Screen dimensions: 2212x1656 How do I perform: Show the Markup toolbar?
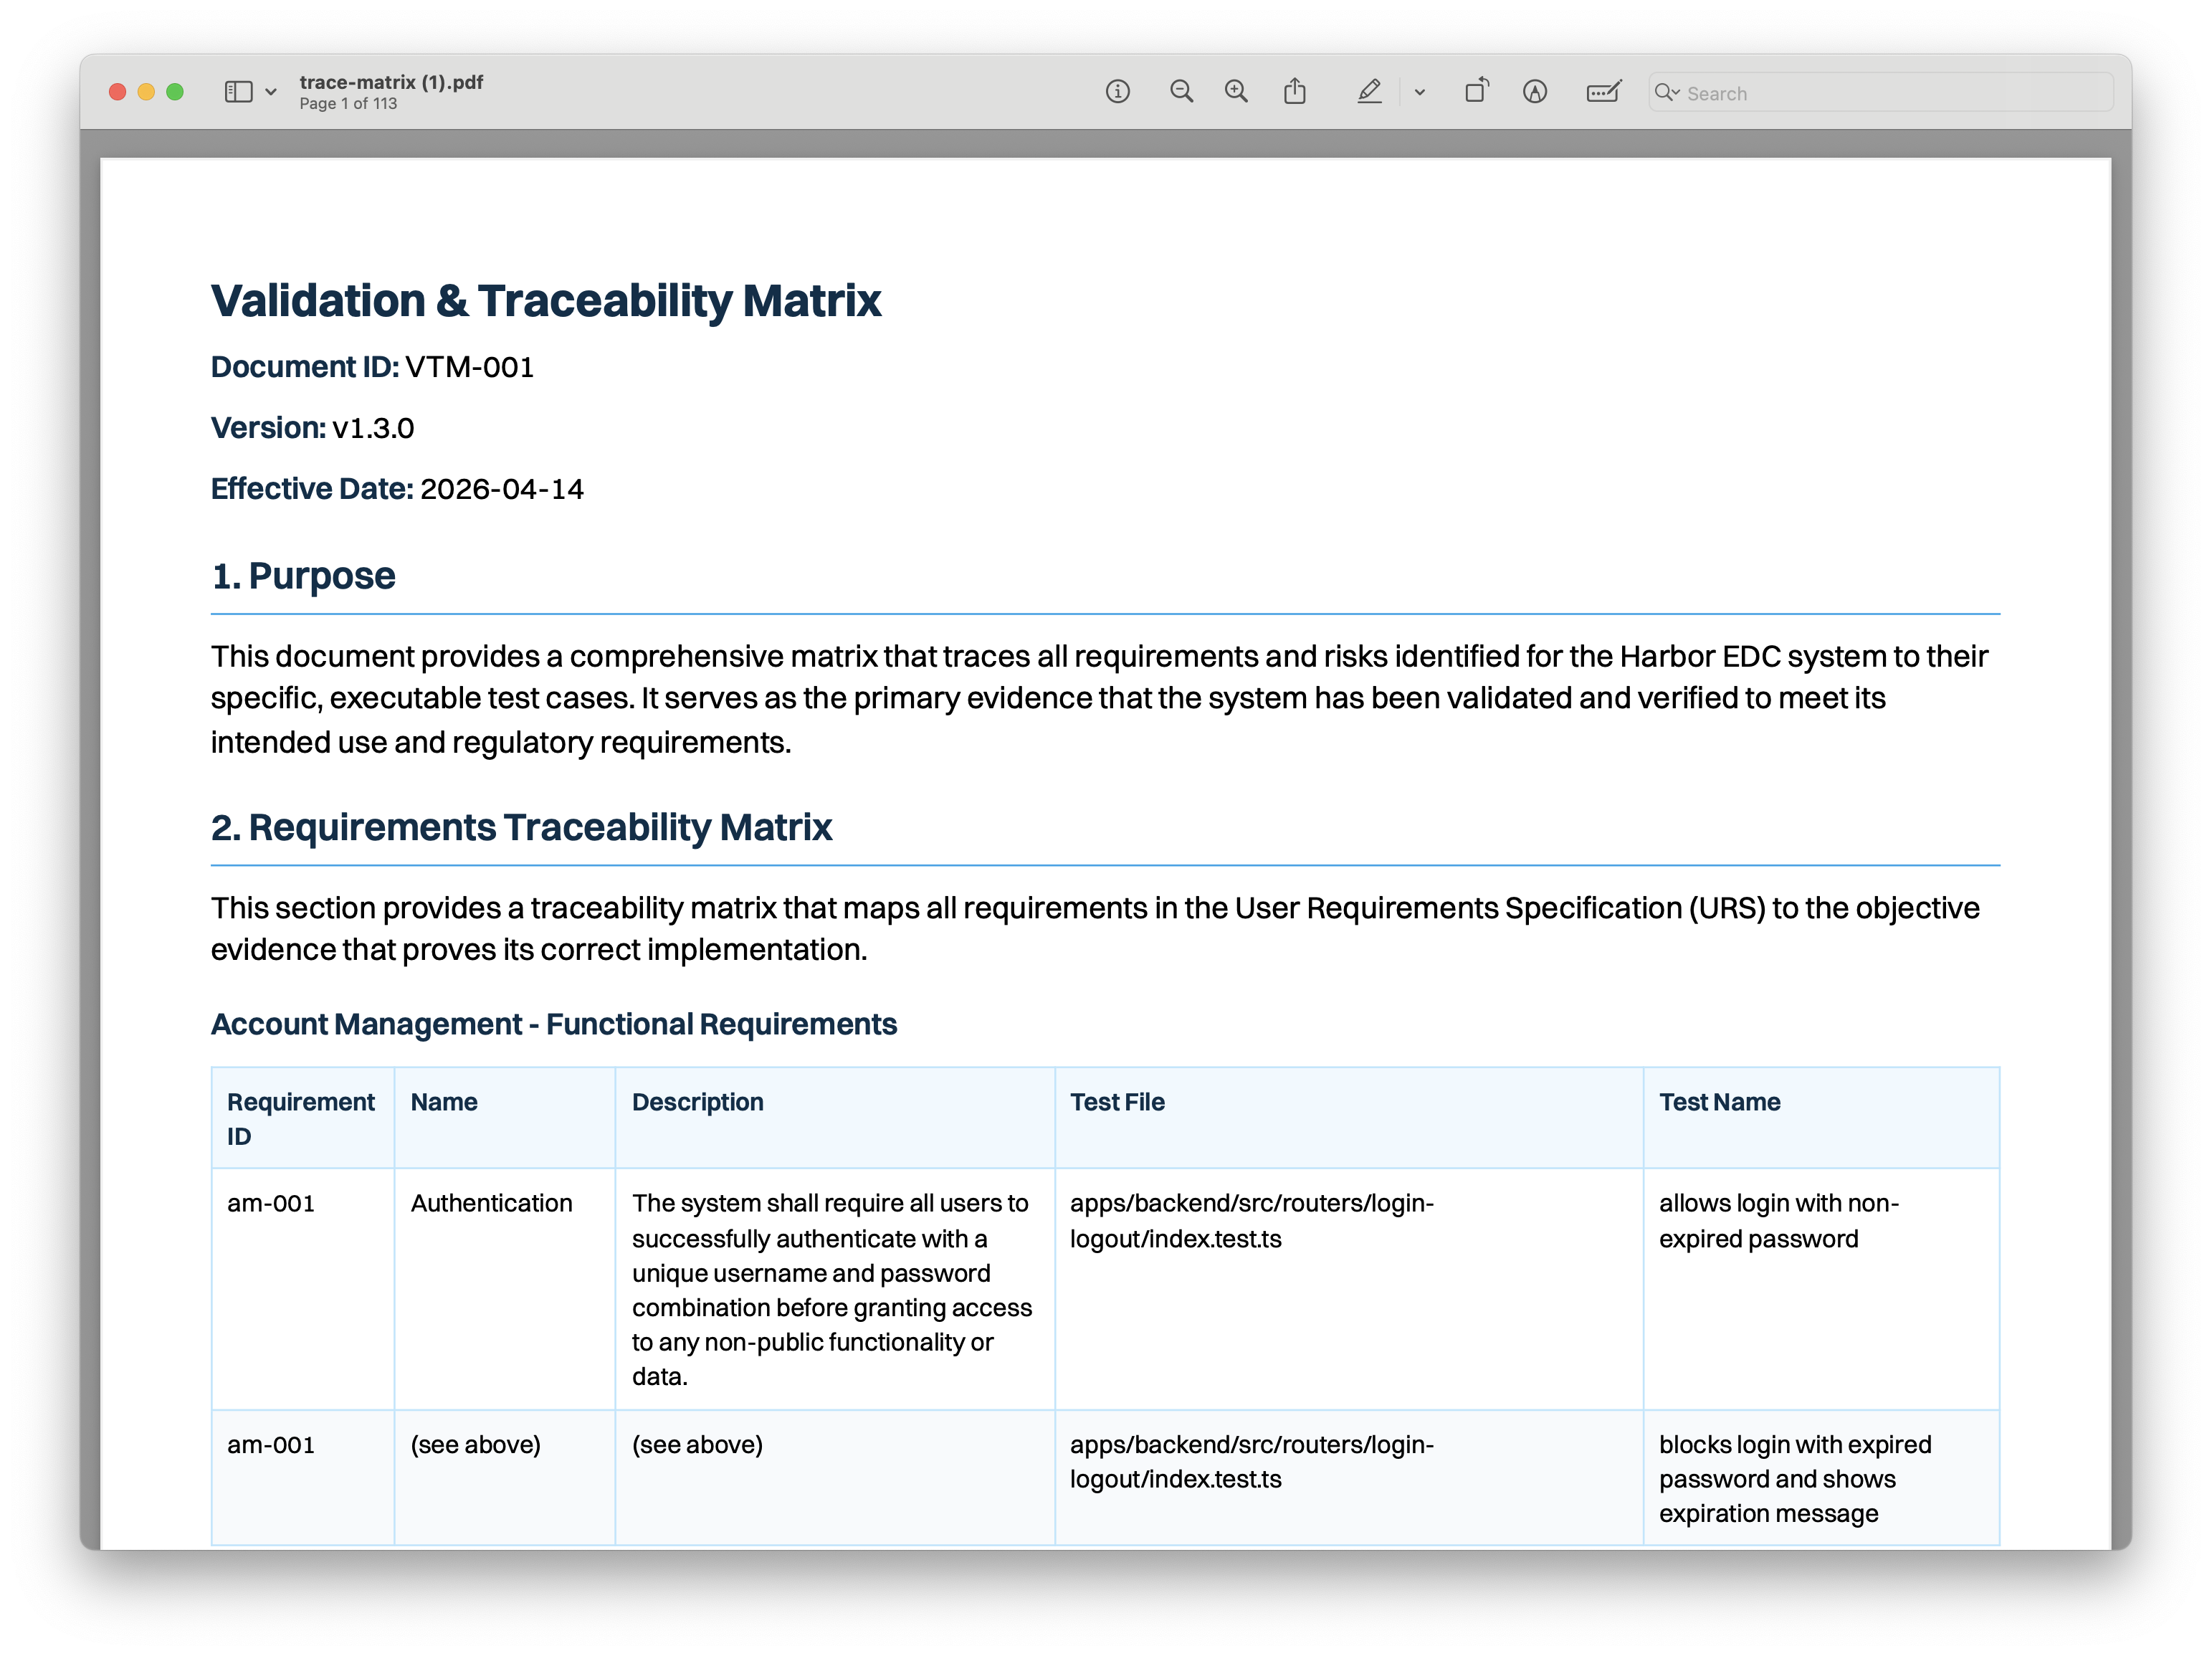(x=1535, y=92)
